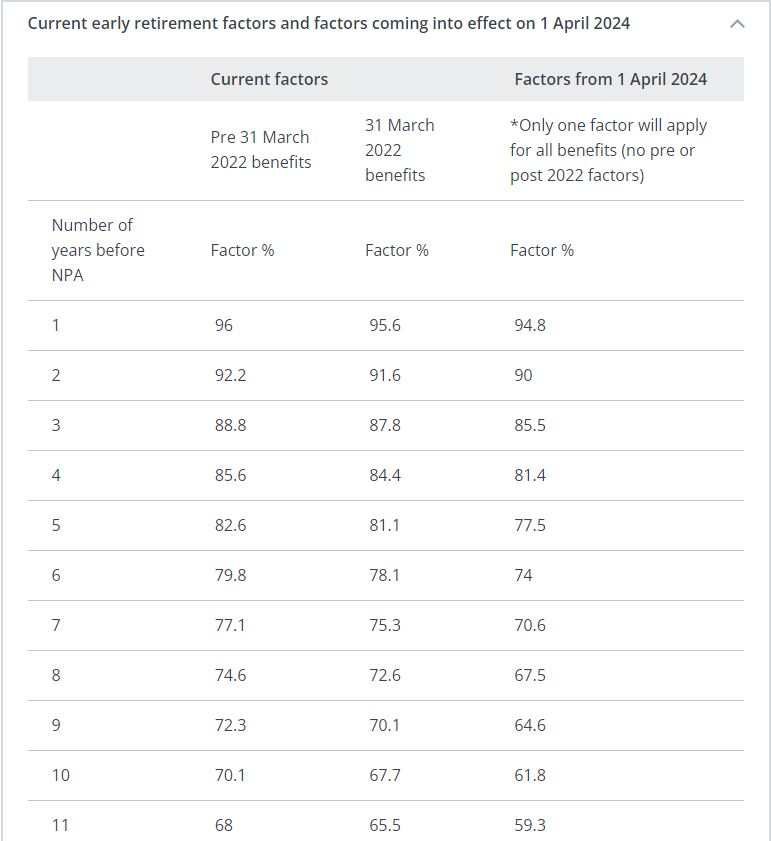
Task: Select the 87.8 cell in row 3
Action: pyautogui.click(x=385, y=425)
